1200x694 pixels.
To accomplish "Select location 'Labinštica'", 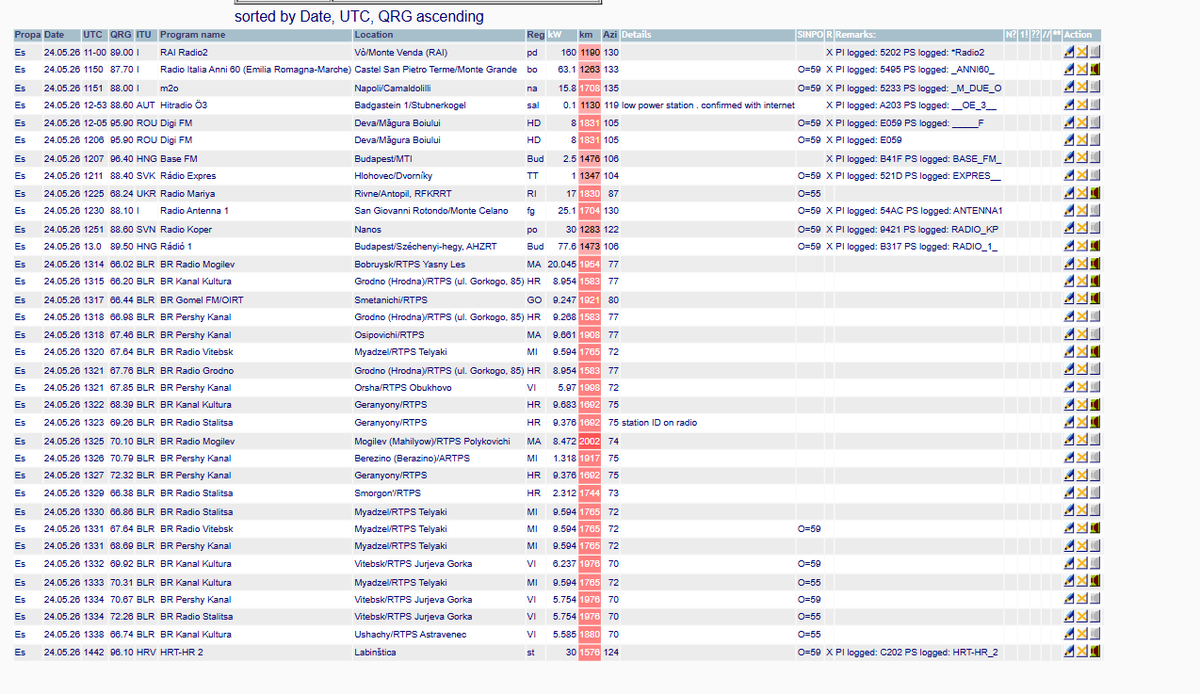I will (x=375, y=652).
